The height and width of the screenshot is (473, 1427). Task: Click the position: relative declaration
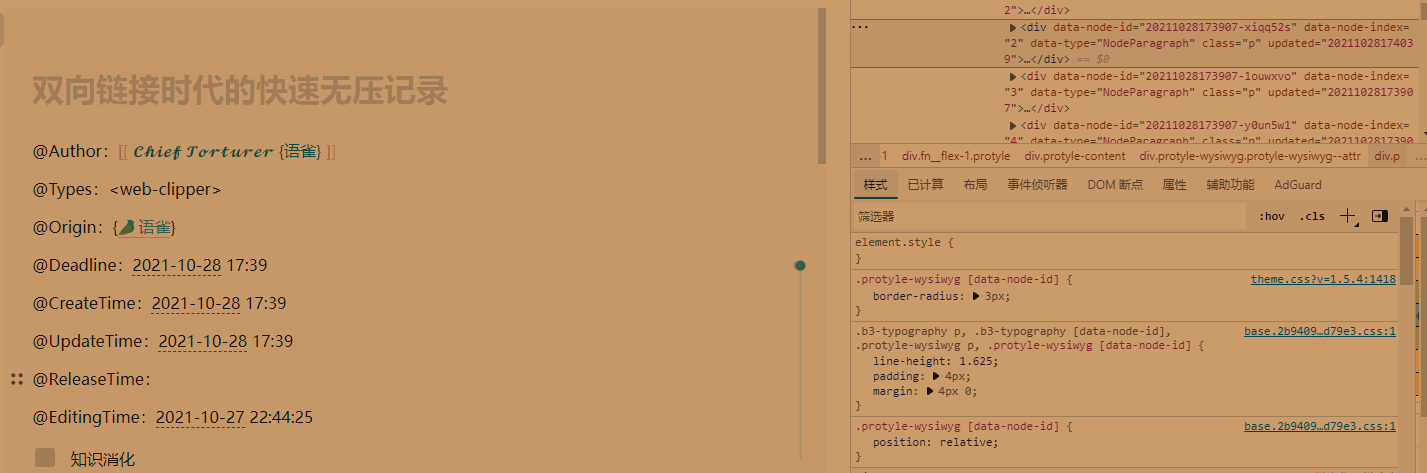click(x=935, y=442)
